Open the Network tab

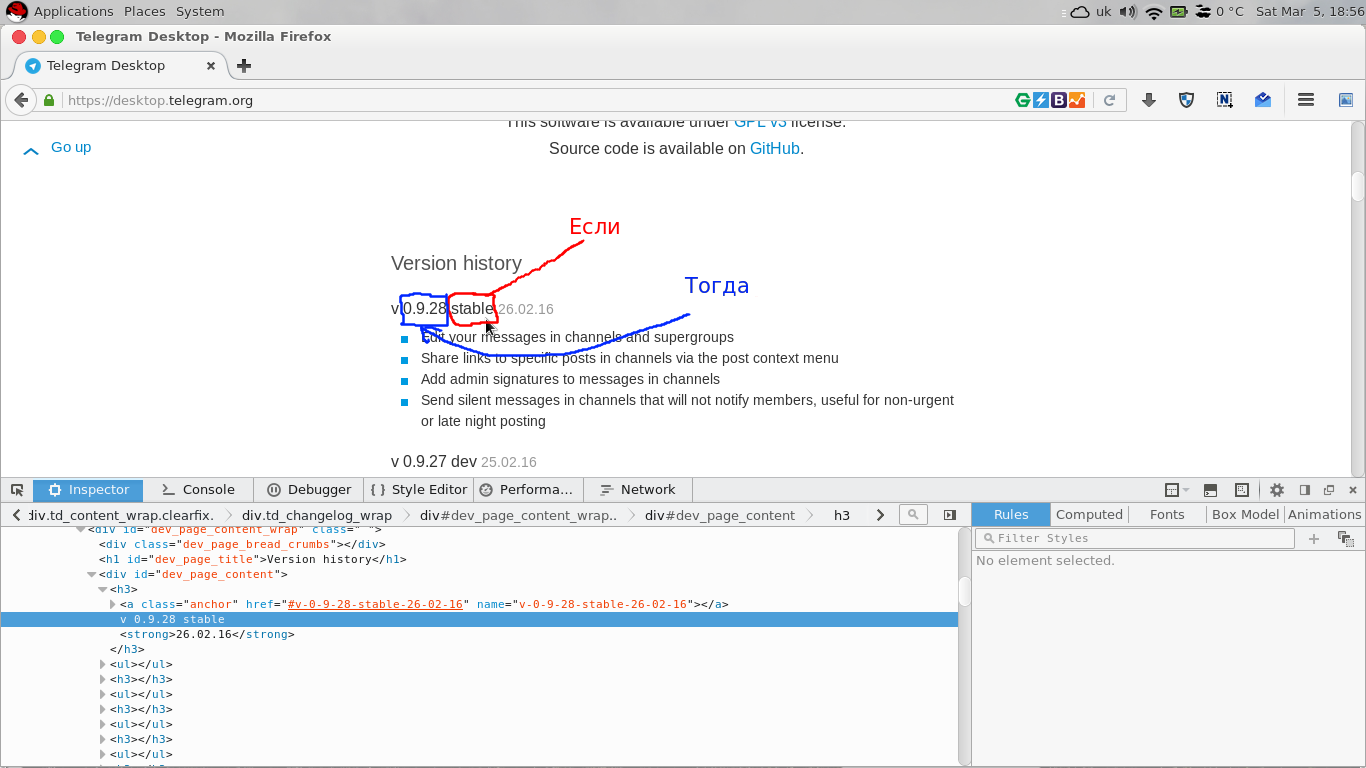click(637, 490)
